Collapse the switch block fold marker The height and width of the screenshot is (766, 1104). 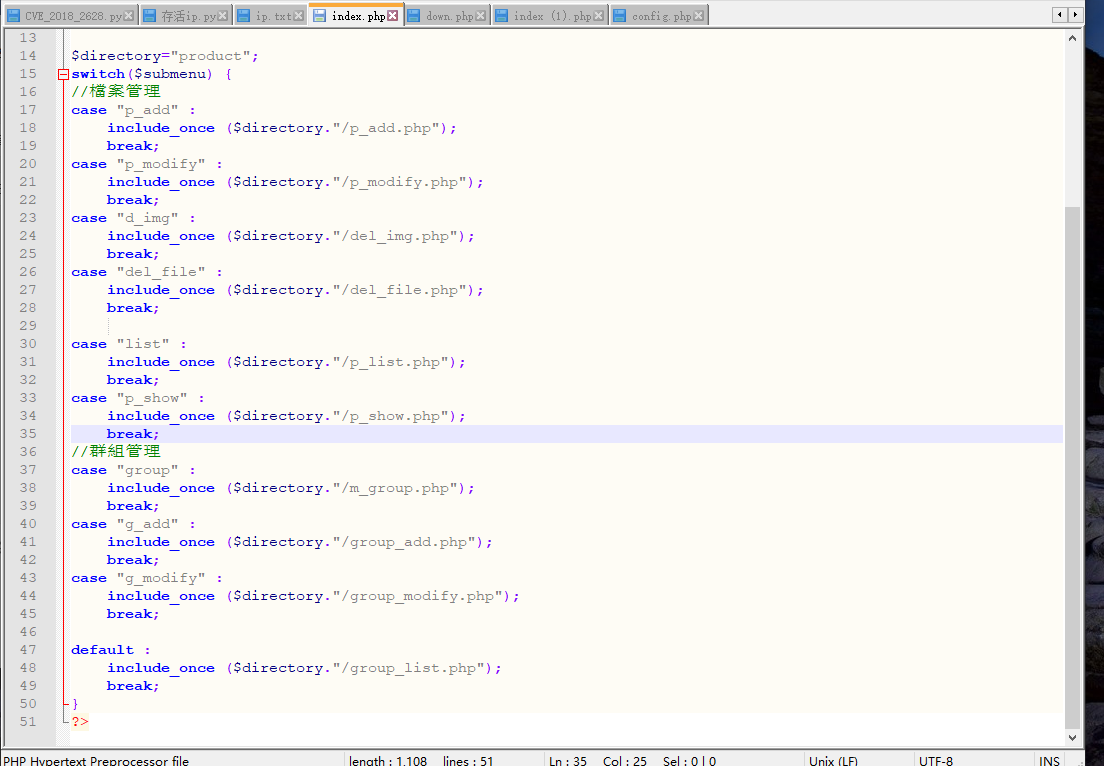63,74
